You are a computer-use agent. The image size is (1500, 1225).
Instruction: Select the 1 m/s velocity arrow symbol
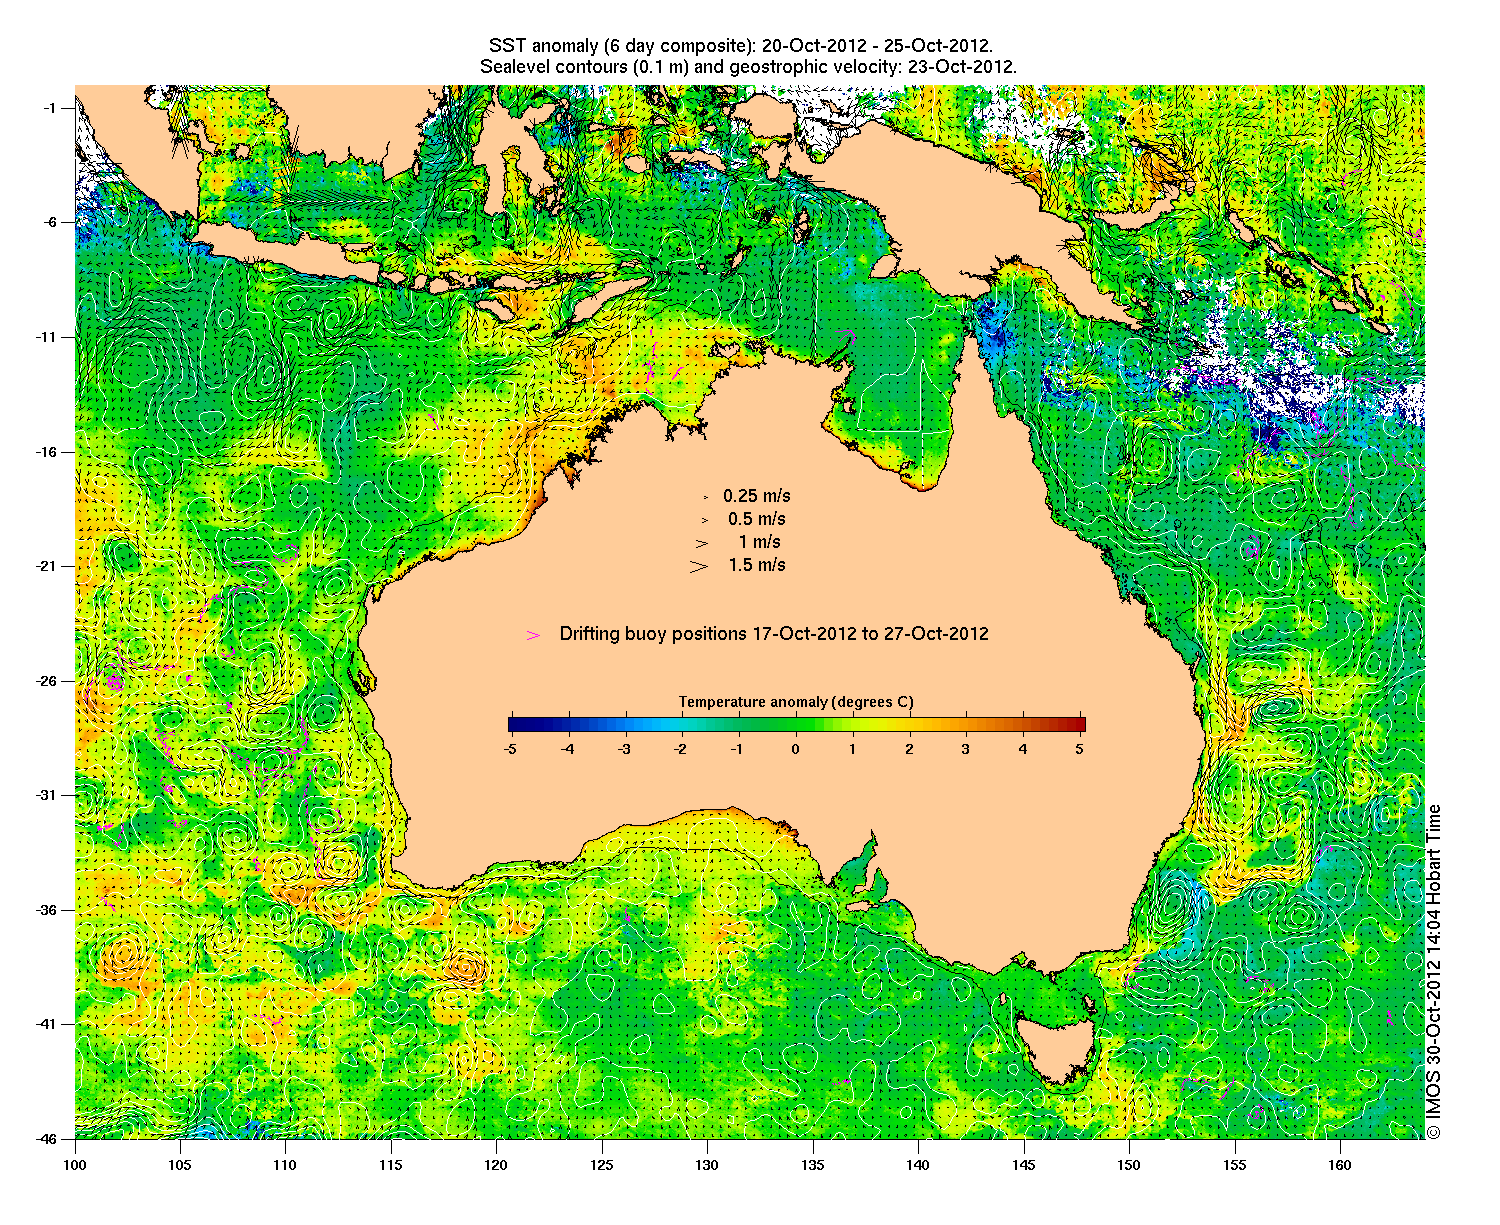tap(703, 543)
